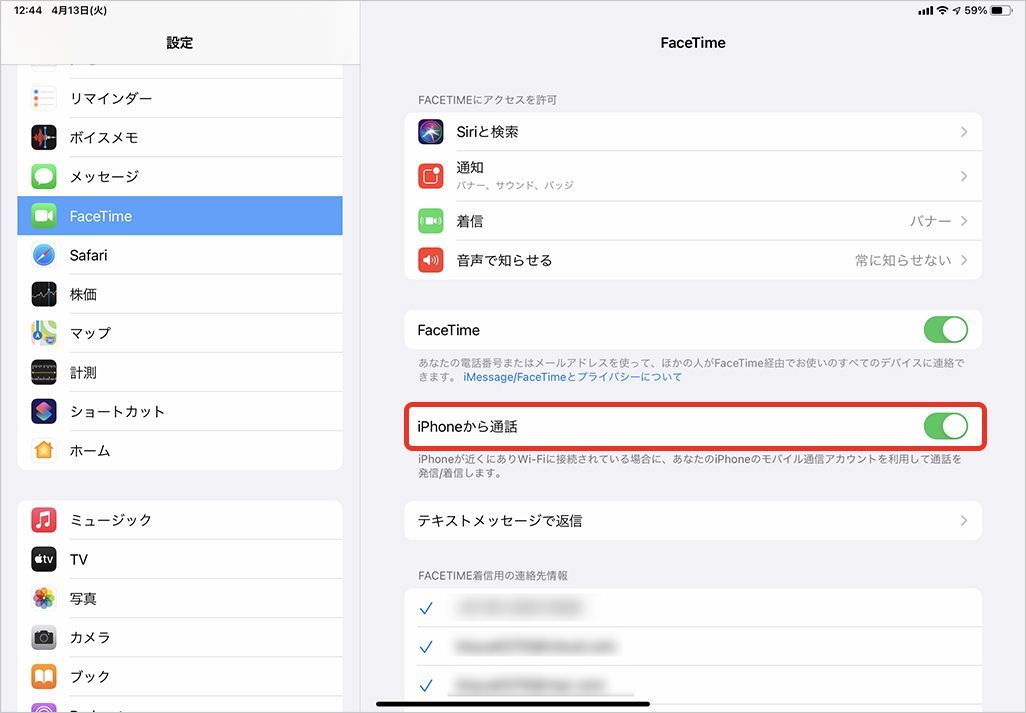This screenshot has width=1026, height=713.
Task: Toggle the iPhoneから通話 switch
Action: 946,426
